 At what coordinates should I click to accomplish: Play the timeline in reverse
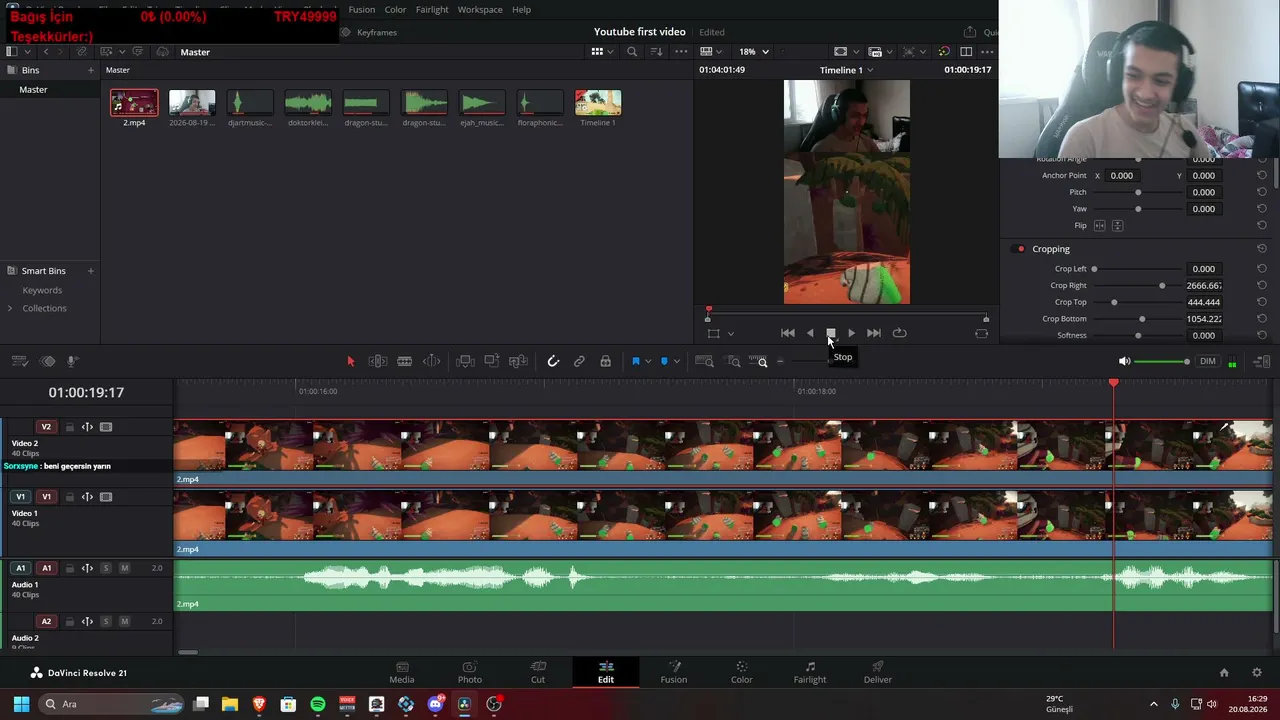pos(810,333)
